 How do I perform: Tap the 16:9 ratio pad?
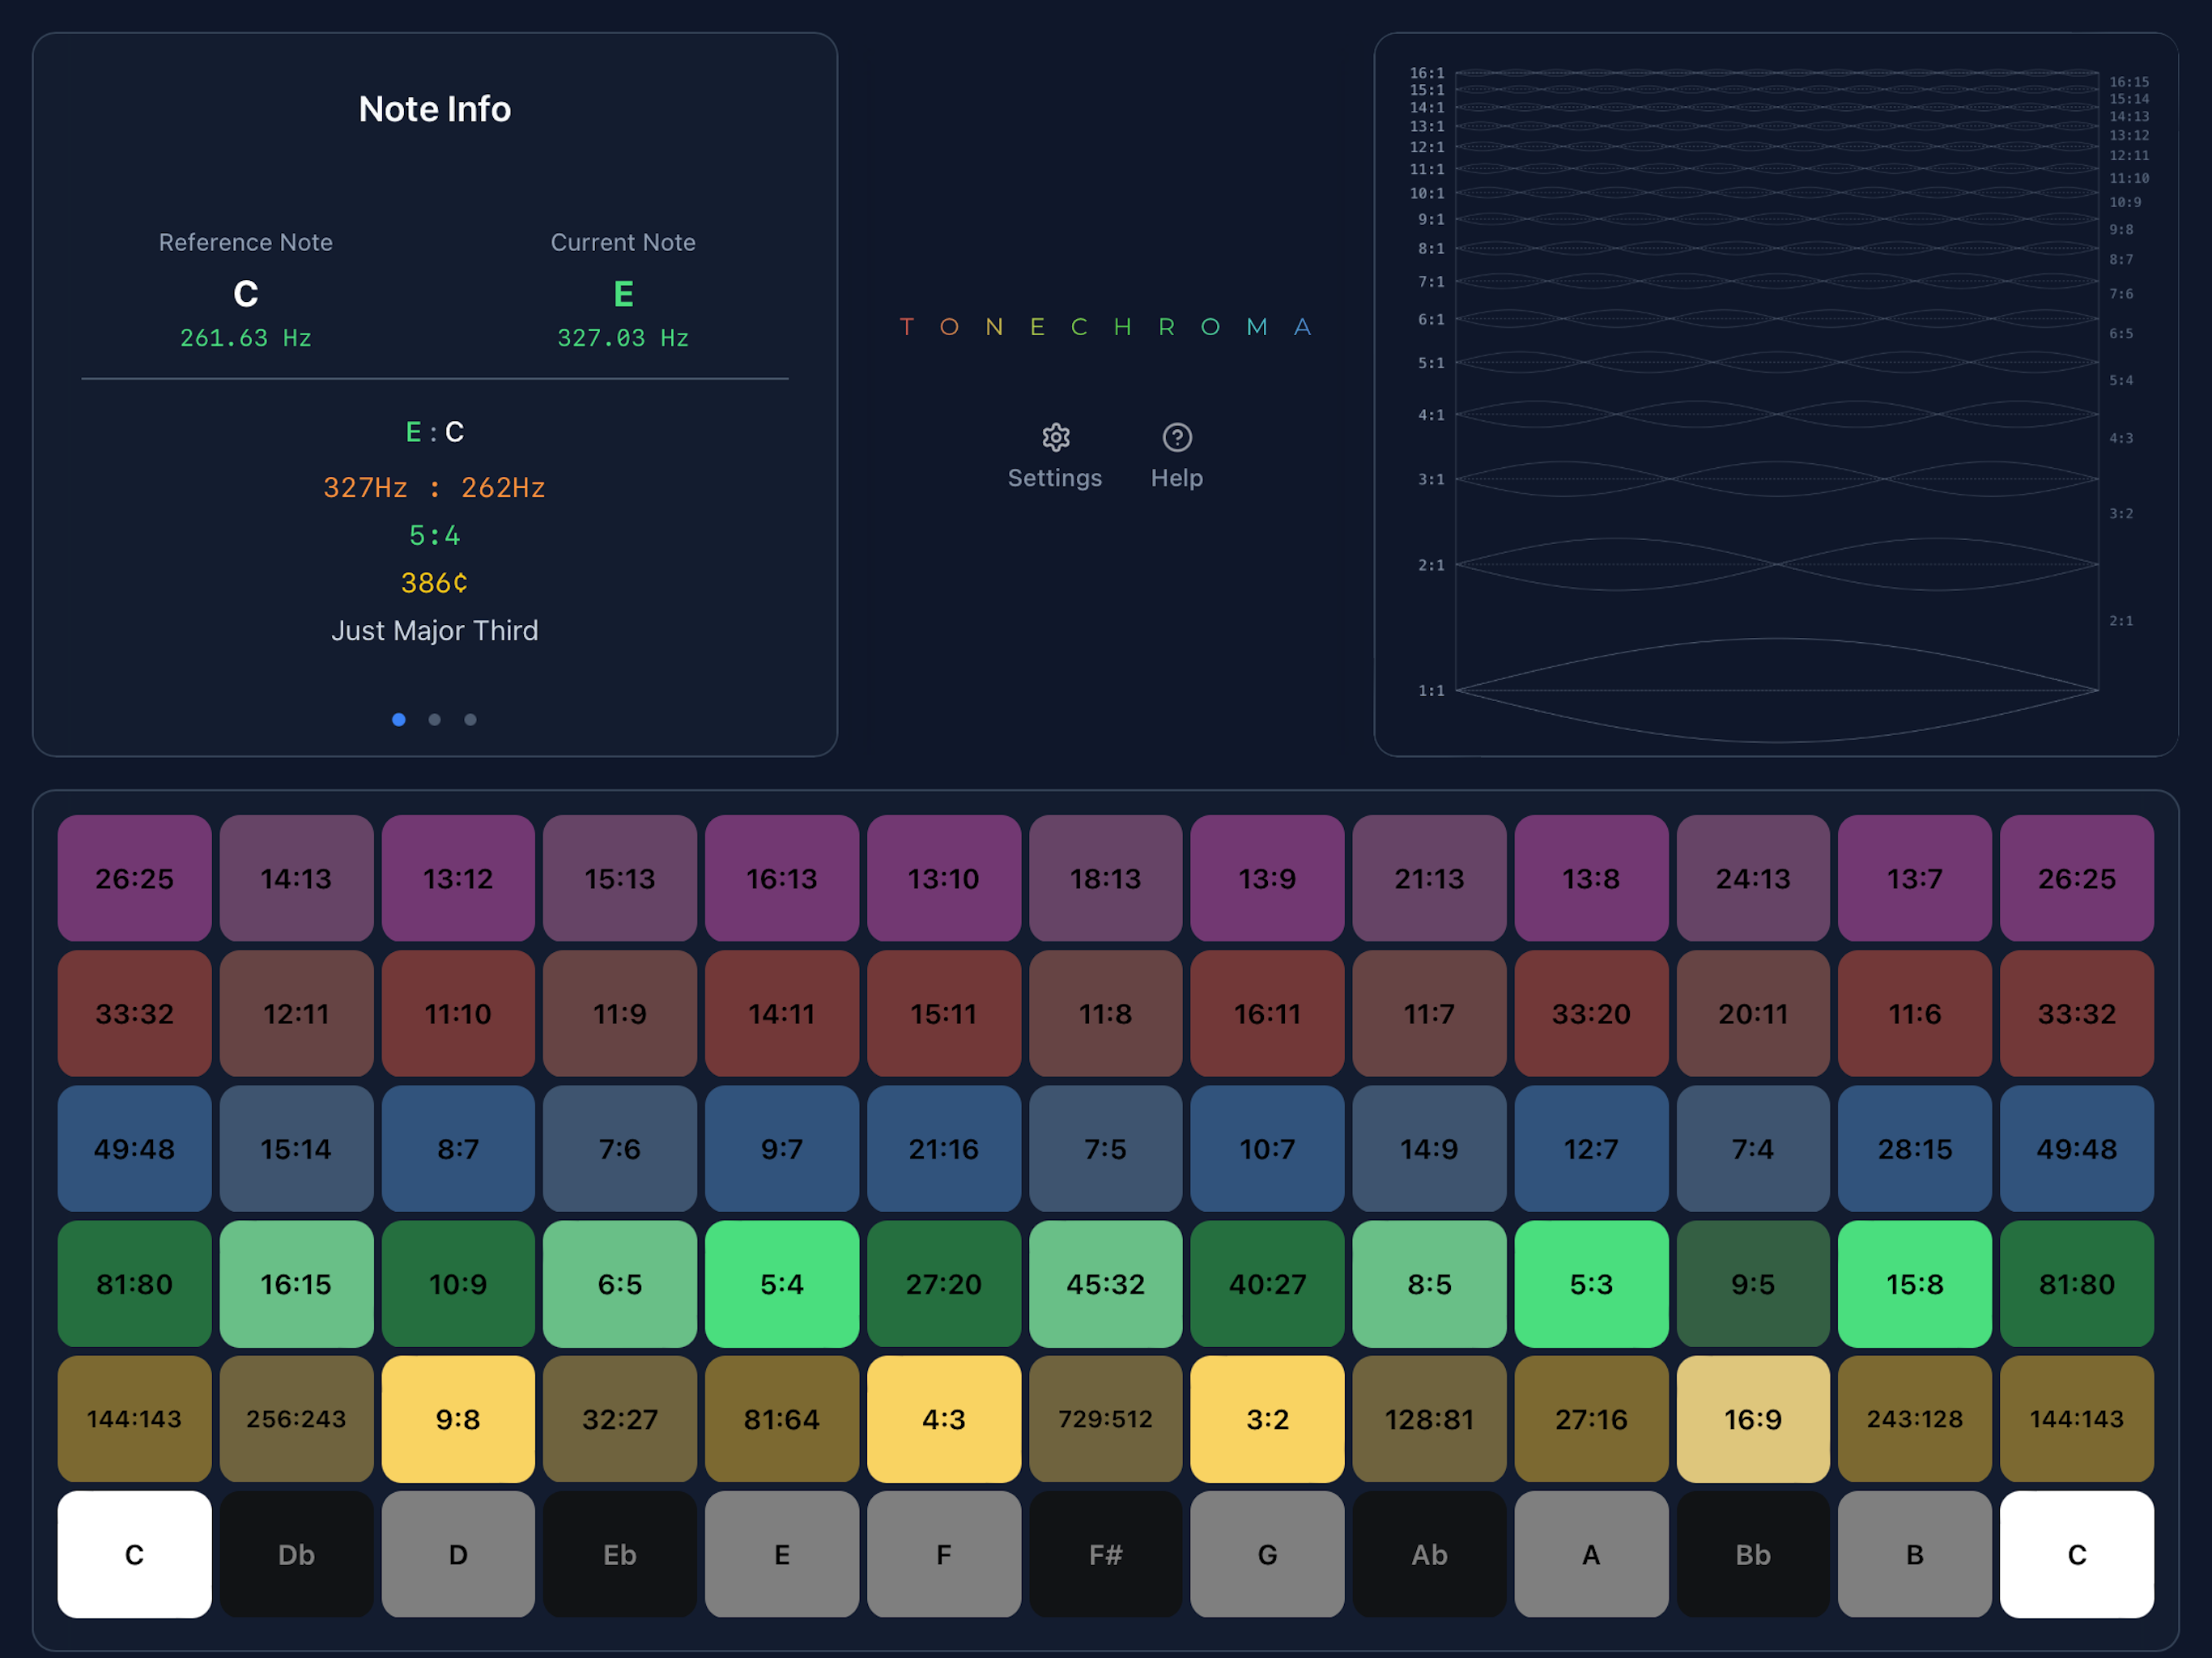pyautogui.click(x=1753, y=1418)
